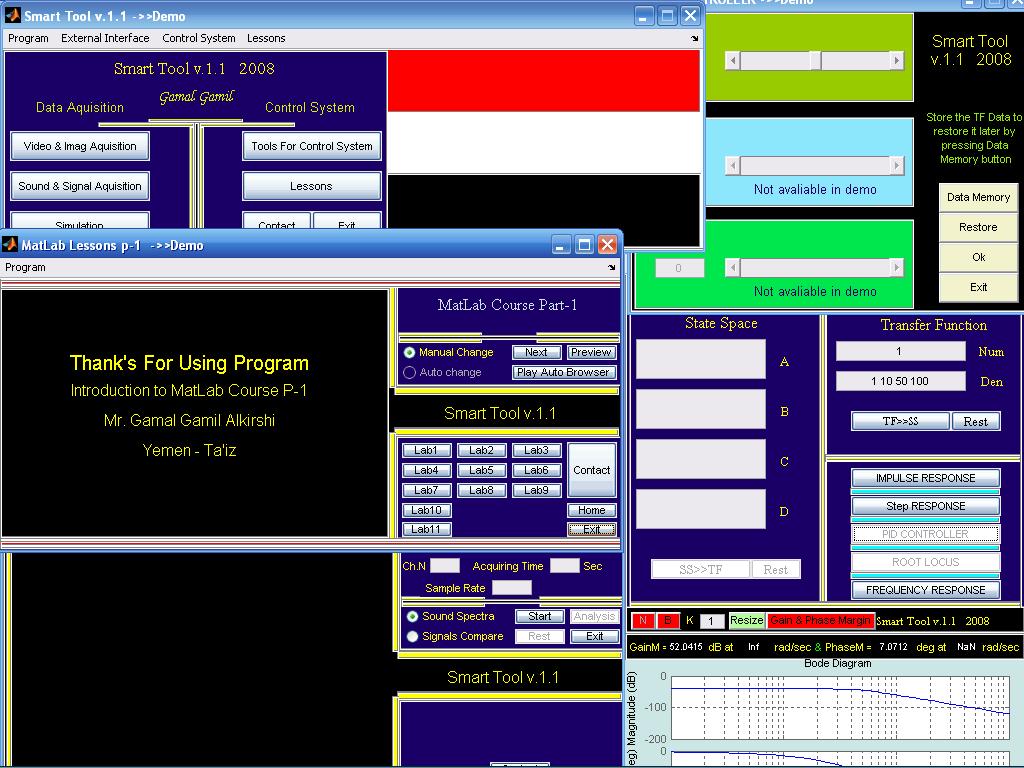Open Lab11 lesson
Viewport: 1024px width, 768px height.
(x=426, y=529)
